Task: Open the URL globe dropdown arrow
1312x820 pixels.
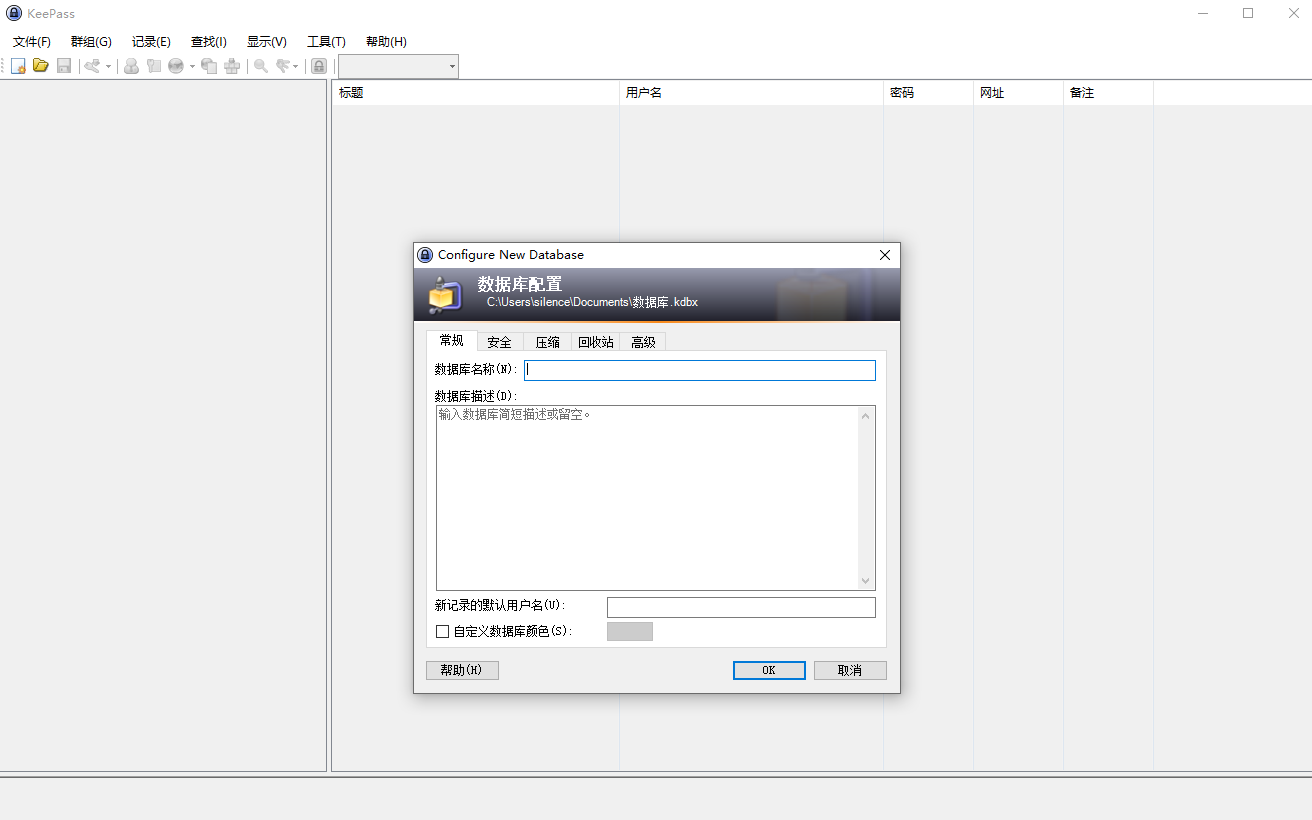Action: point(192,67)
